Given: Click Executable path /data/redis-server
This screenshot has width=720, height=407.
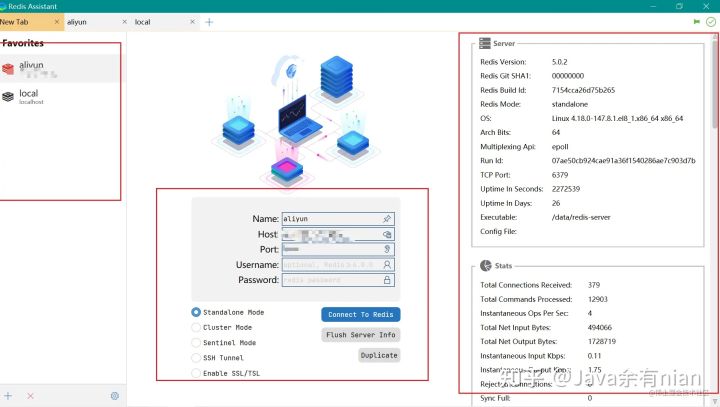Looking at the screenshot, I should coord(581,217).
